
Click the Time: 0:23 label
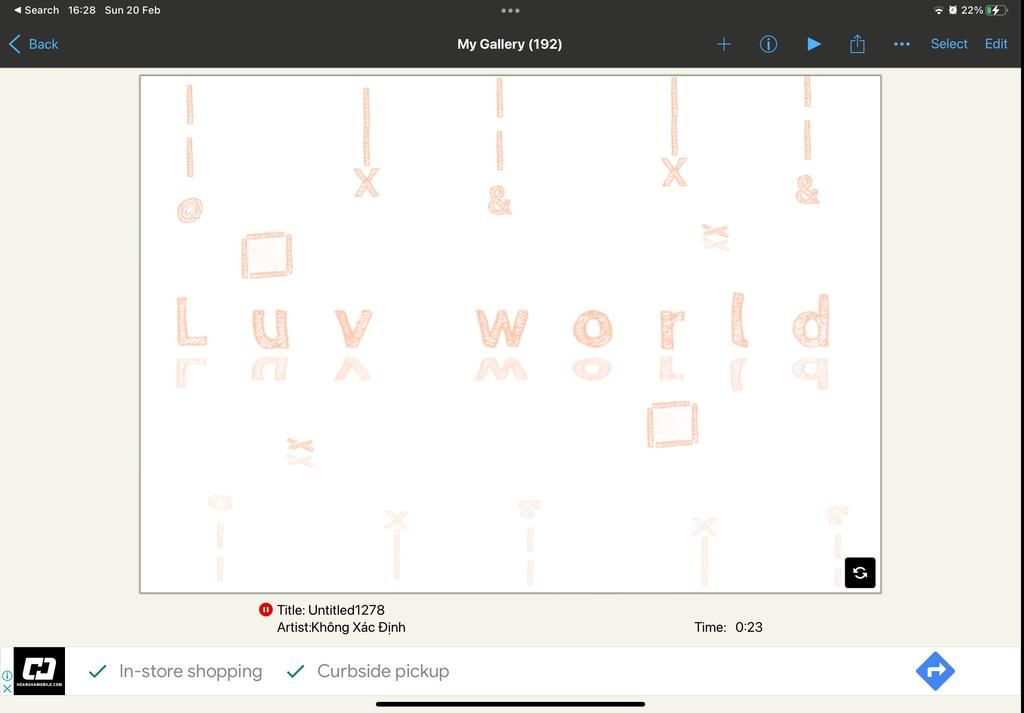pyautogui.click(x=728, y=627)
